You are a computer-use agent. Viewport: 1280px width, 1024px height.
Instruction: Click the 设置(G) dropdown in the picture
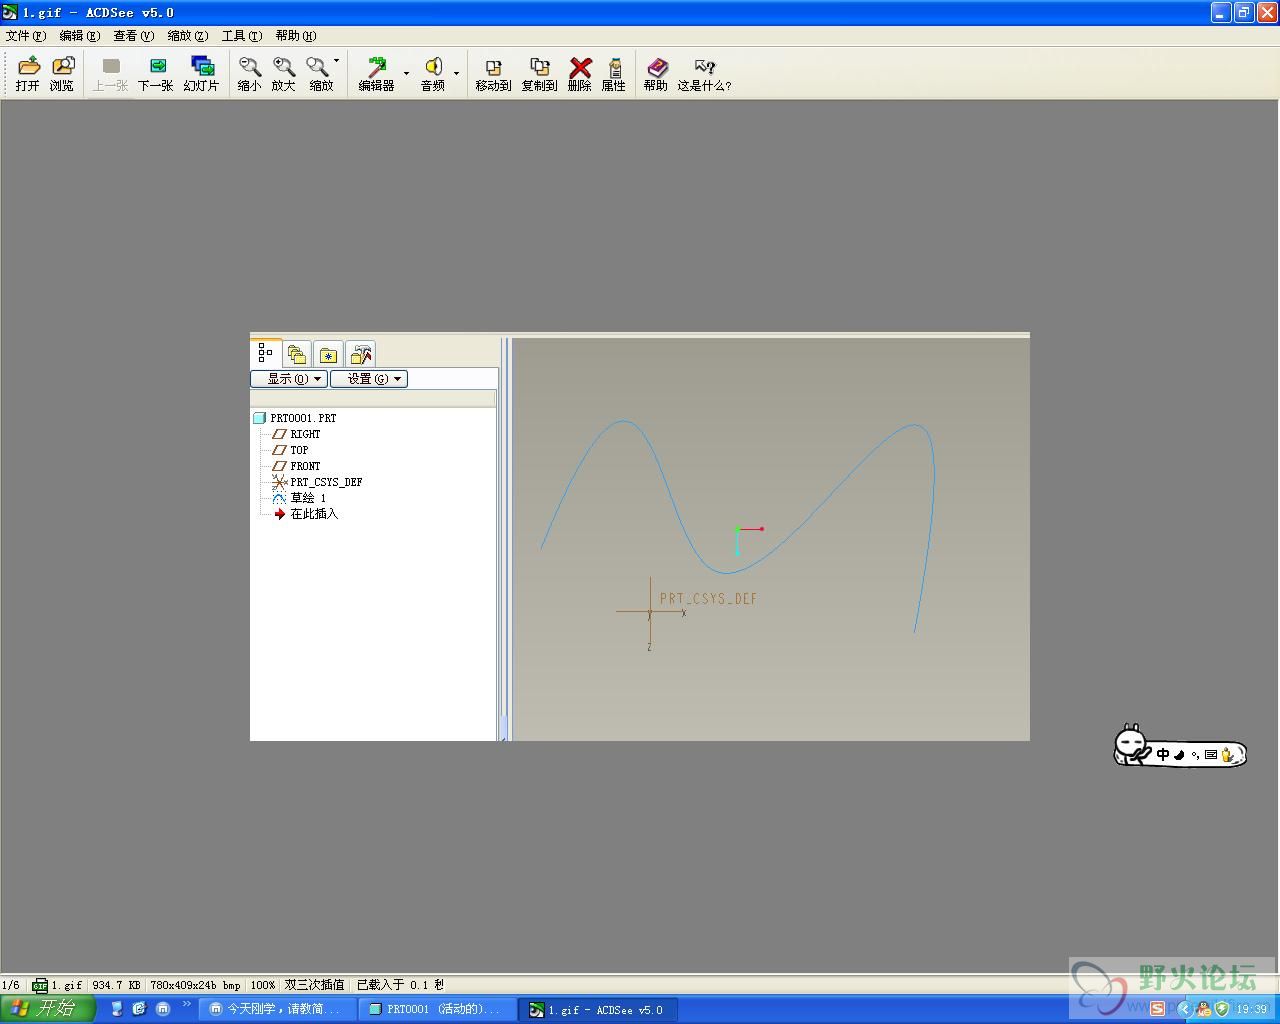click(369, 379)
